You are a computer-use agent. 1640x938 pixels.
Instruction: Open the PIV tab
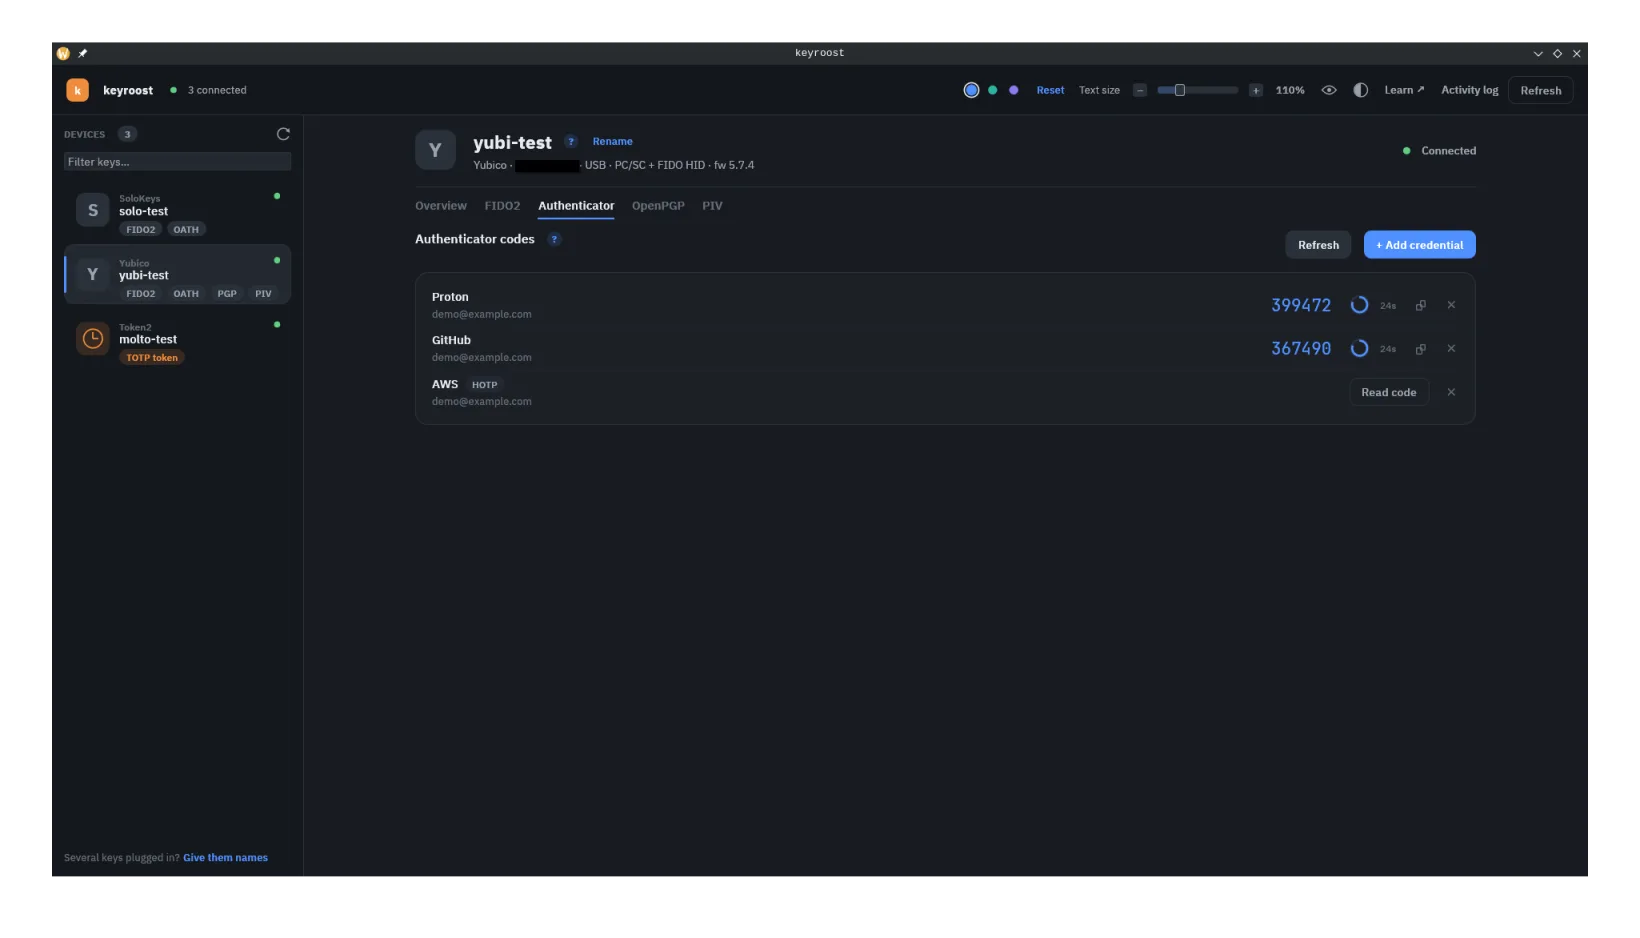click(x=712, y=206)
